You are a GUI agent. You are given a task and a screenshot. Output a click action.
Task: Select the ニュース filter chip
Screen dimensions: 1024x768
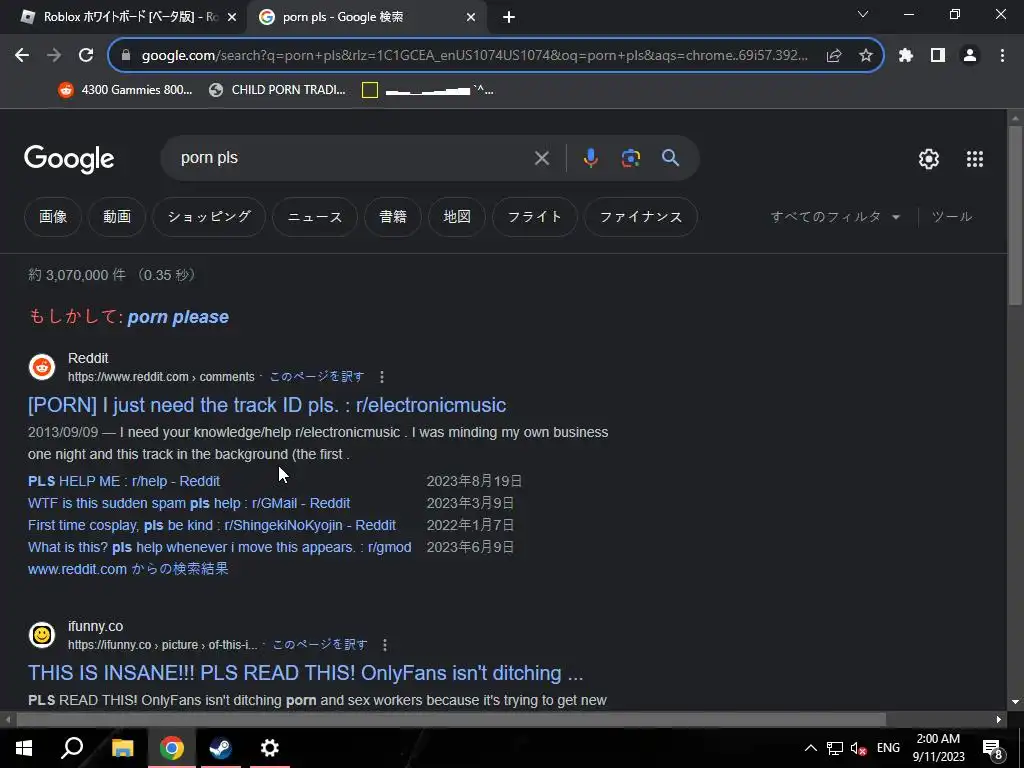315,217
